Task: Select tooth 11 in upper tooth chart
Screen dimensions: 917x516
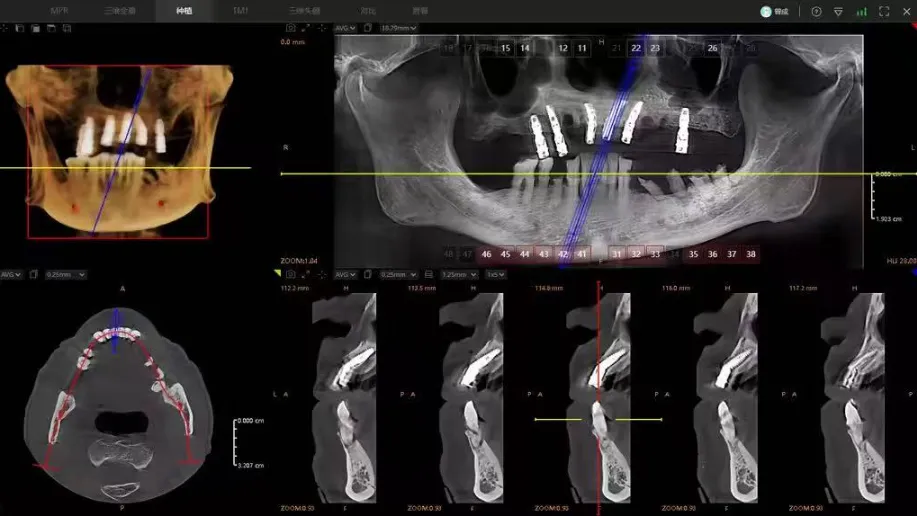Action: click(582, 48)
